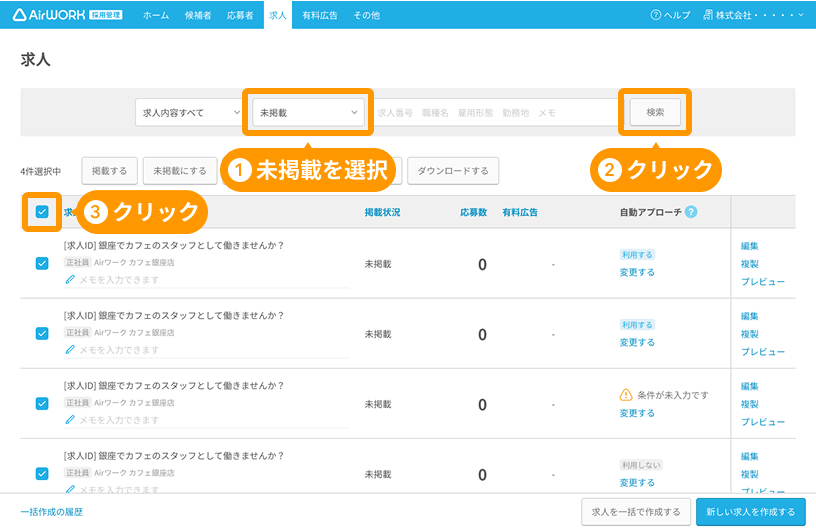Image resolution: width=816 pixels, height=531 pixels.
Task: Click 複製 in the first job row
Action: 750,264
